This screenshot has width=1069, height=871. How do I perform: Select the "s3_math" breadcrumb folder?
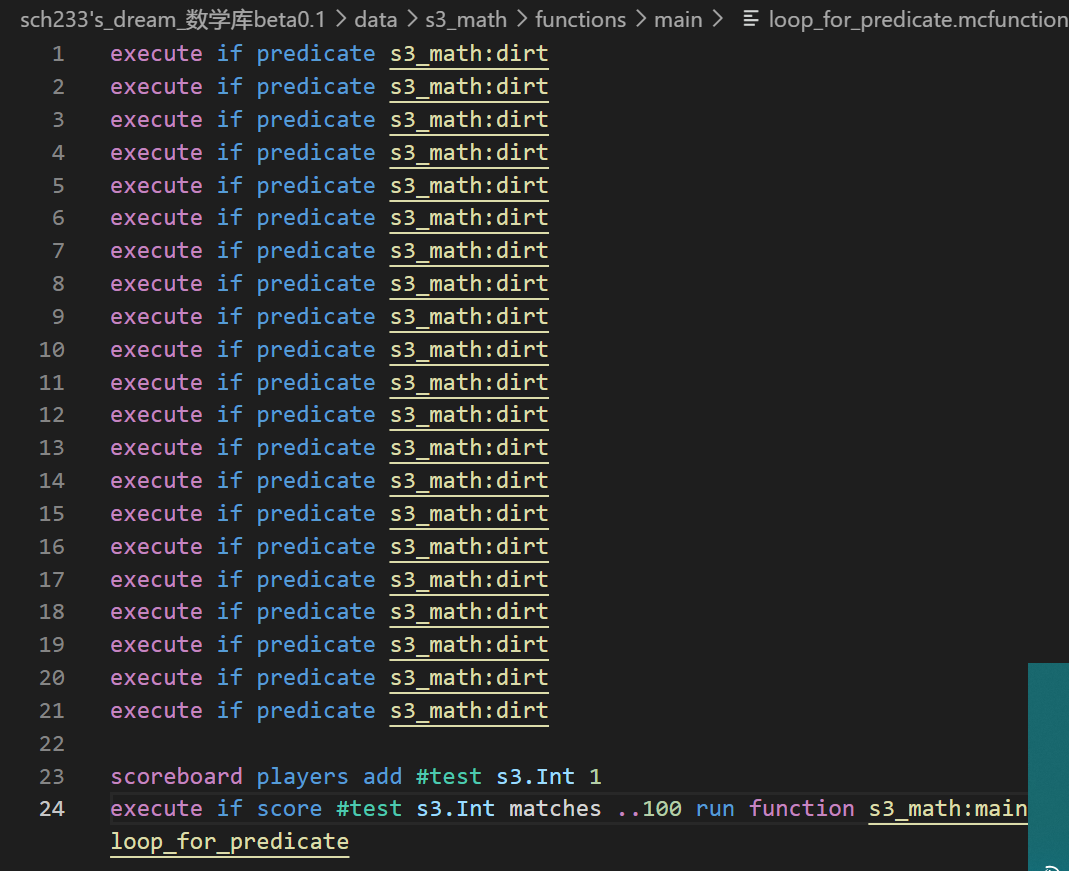coord(466,19)
